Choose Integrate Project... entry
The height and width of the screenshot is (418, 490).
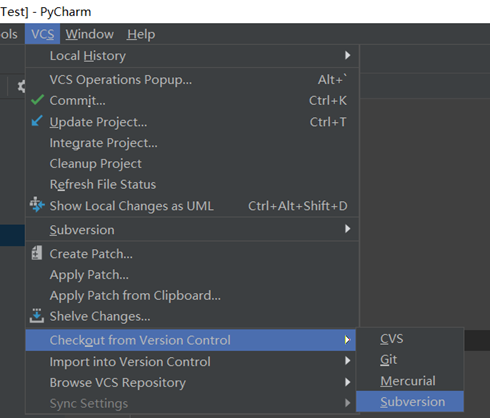click(x=192, y=143)
